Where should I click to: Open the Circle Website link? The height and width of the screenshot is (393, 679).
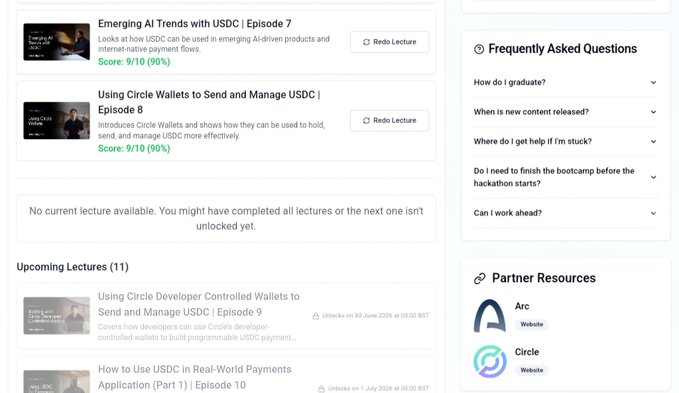point(532,370)
